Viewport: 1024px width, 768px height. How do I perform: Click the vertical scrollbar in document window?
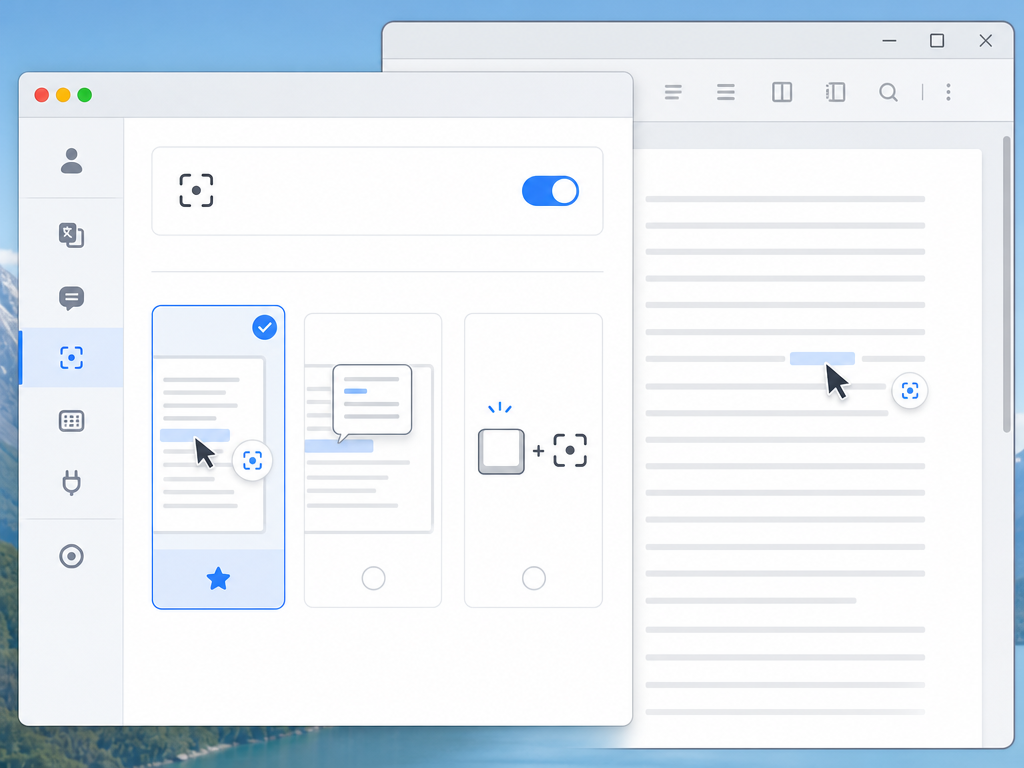[1007, 284]
